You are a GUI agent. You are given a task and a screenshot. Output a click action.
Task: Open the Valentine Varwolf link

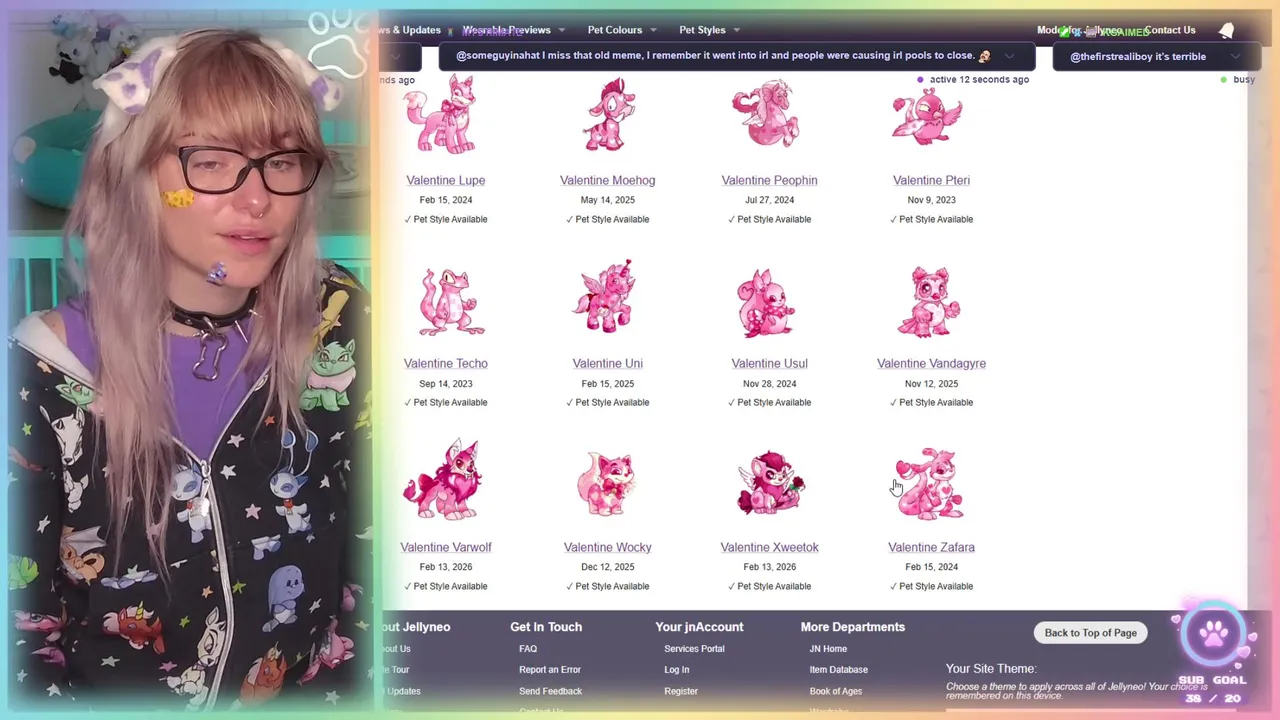[446, 547]
